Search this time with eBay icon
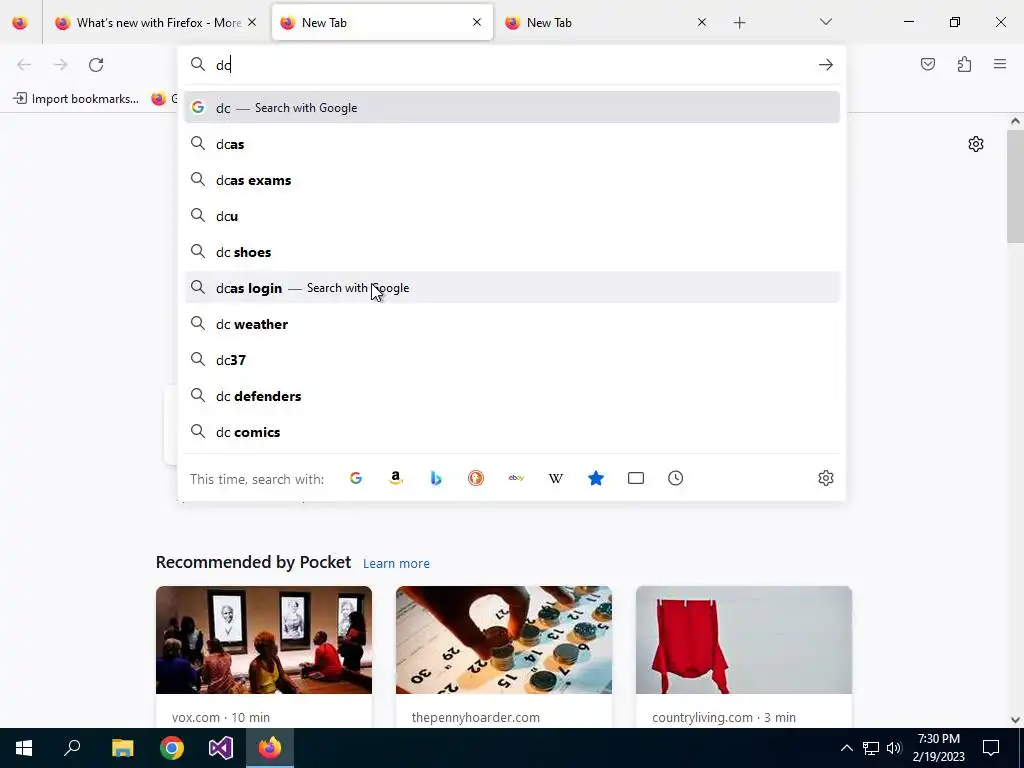This screenshot has height=768, width=1024. [516, 478]
